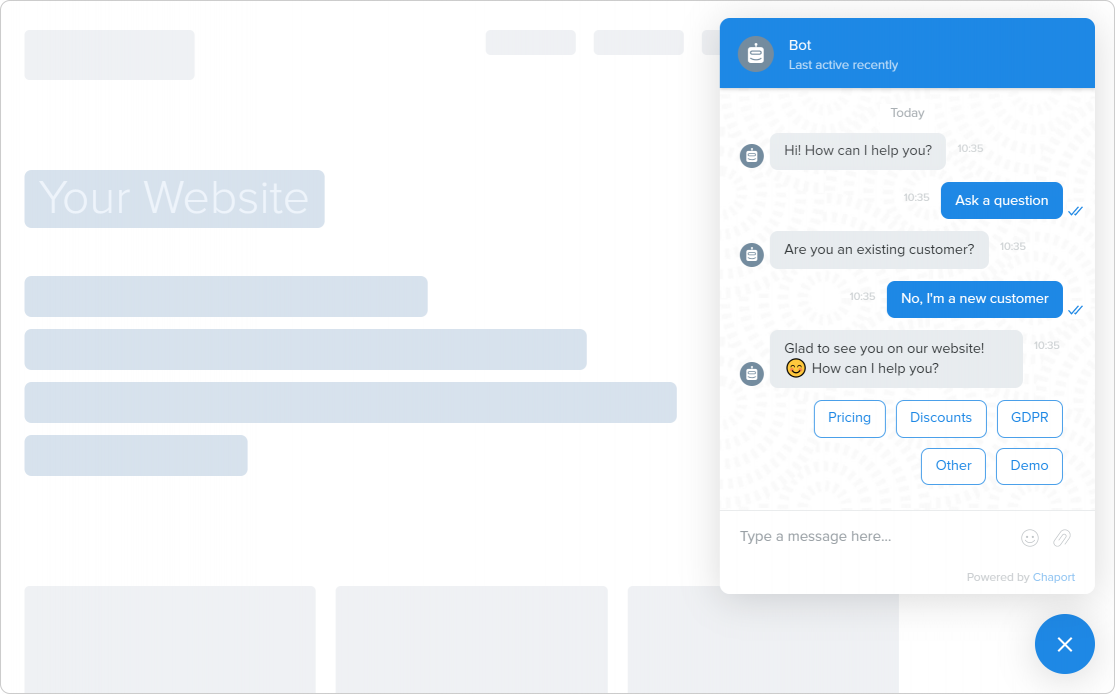The height and width of the screenshot is (694, 1115).
Task: Click the 'Your Website' heading
Action: click(173, 198)
